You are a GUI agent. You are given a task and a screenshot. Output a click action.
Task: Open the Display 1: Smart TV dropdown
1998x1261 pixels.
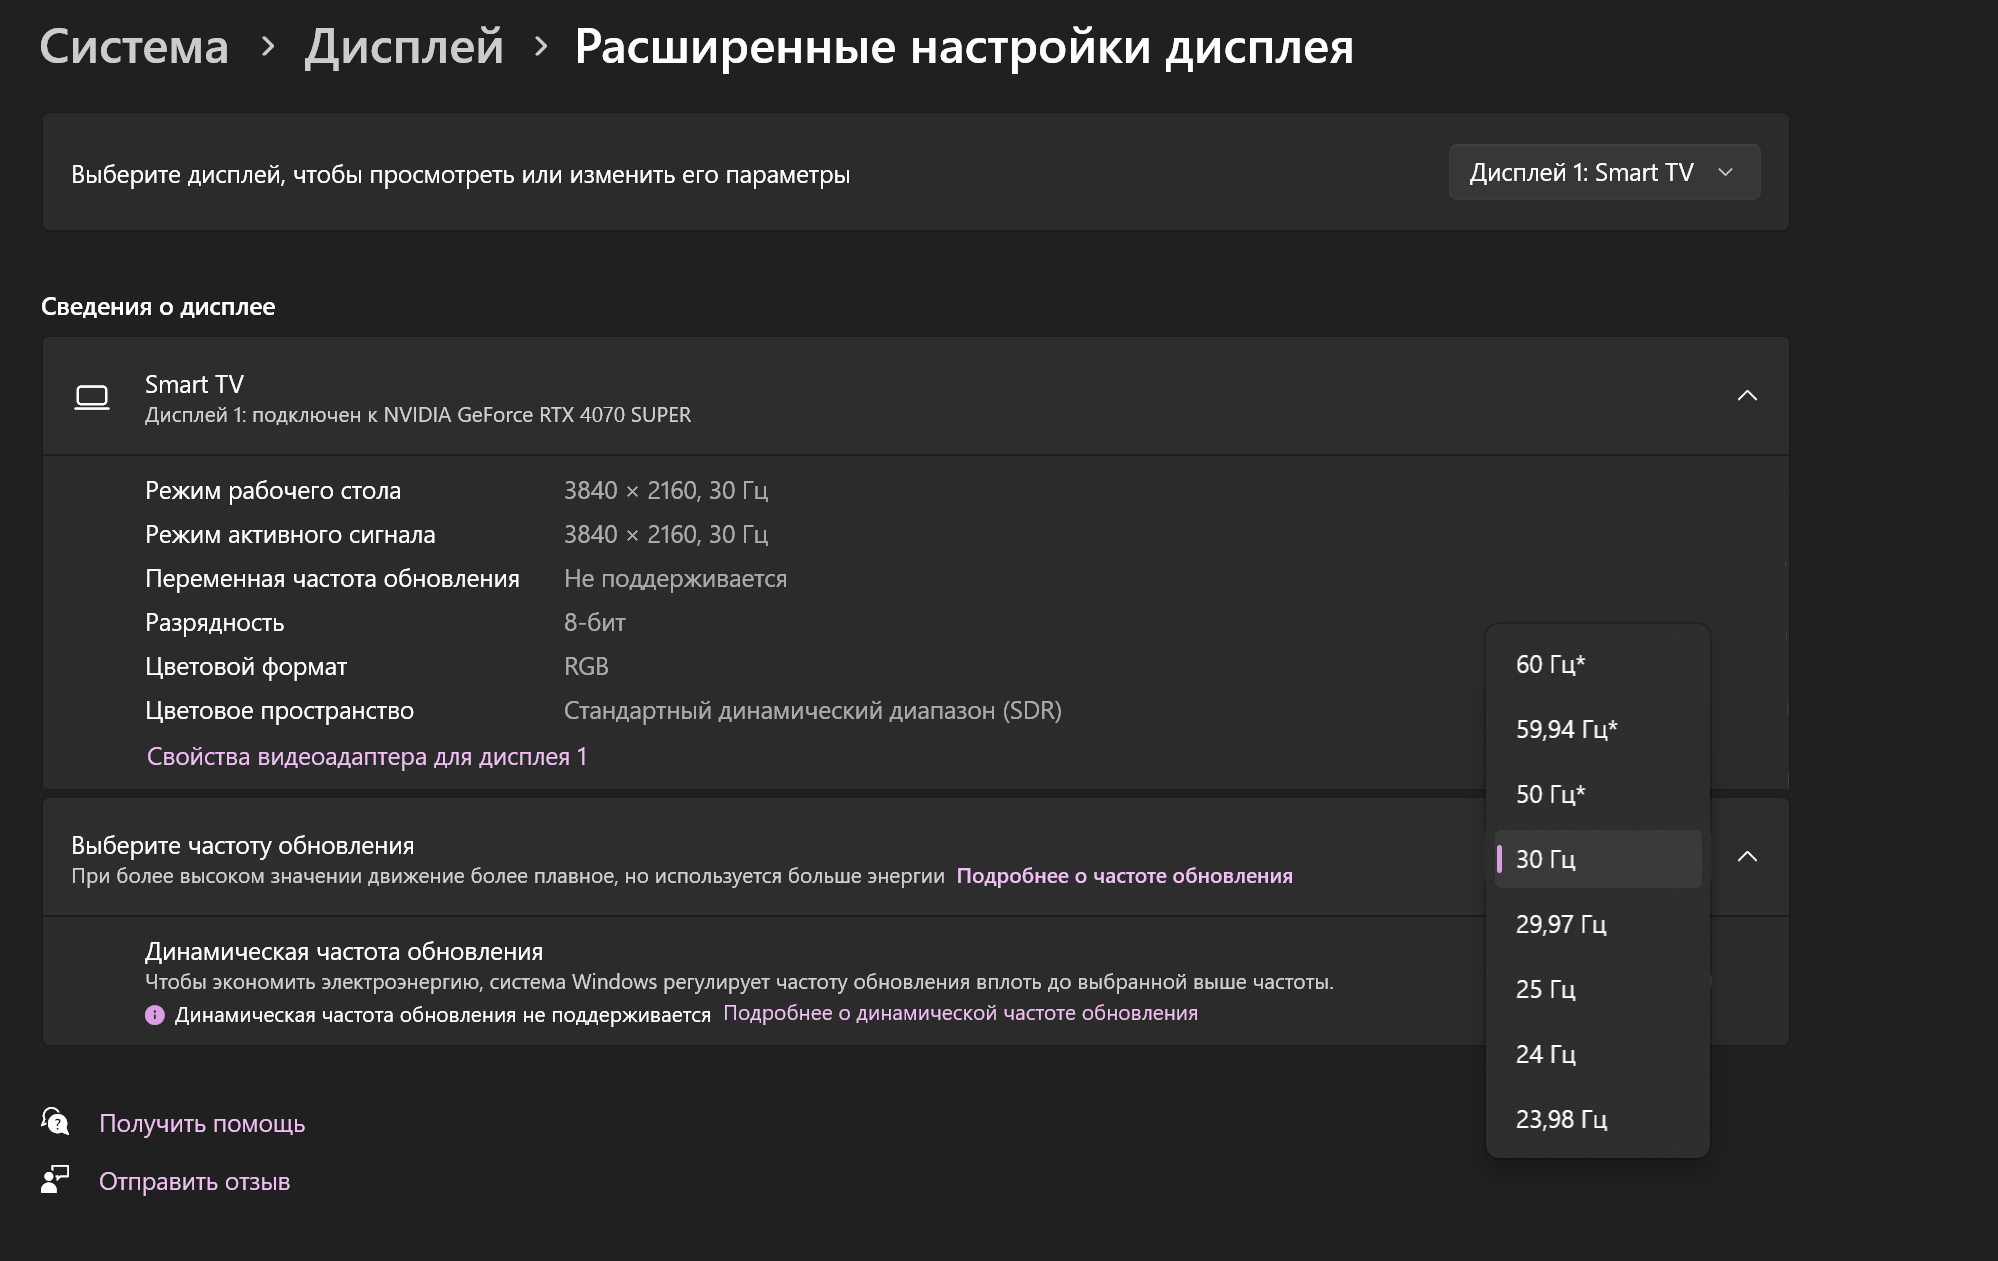click(x=1603, y=173)
